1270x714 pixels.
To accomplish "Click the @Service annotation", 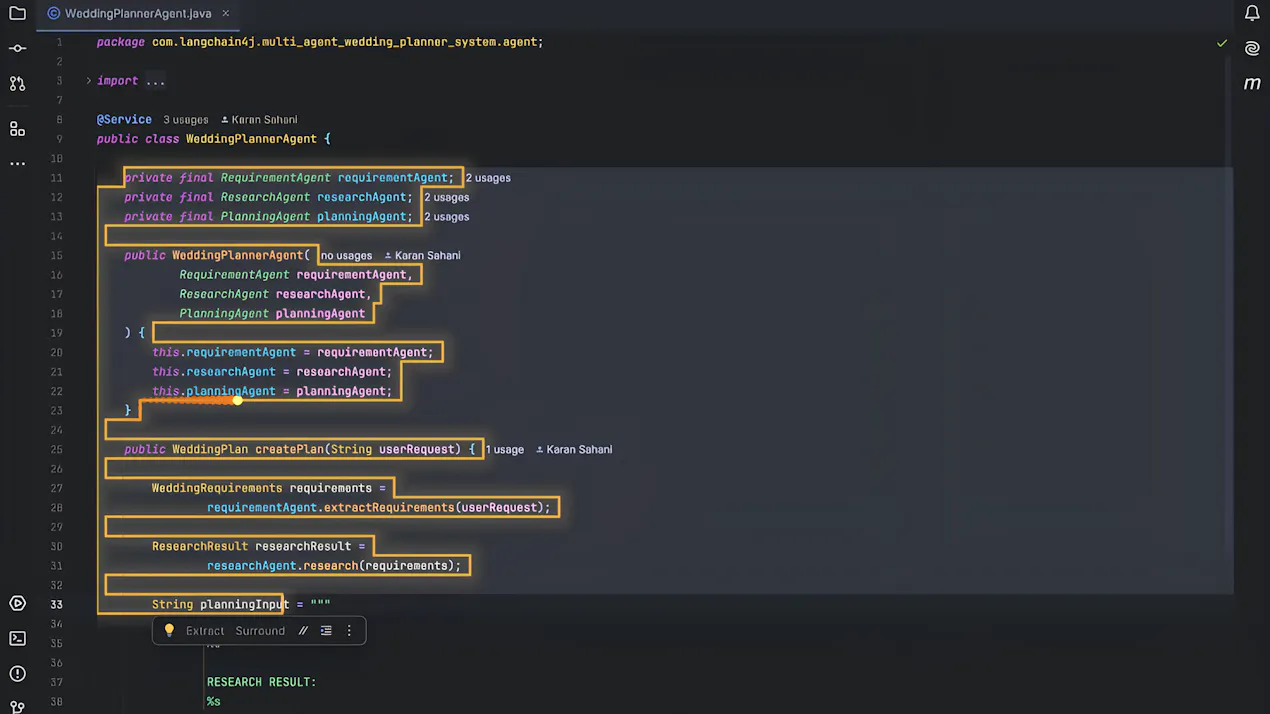I will pos(124,119).
